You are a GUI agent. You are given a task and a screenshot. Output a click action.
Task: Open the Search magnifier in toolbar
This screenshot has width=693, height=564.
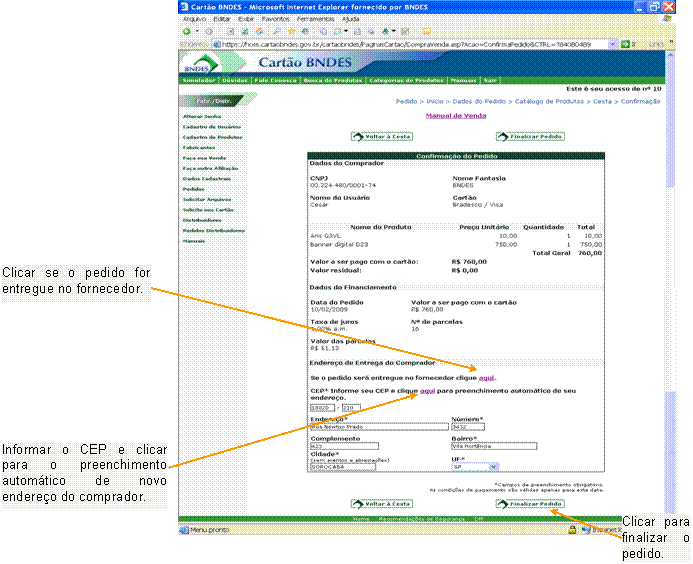point(277,31)
